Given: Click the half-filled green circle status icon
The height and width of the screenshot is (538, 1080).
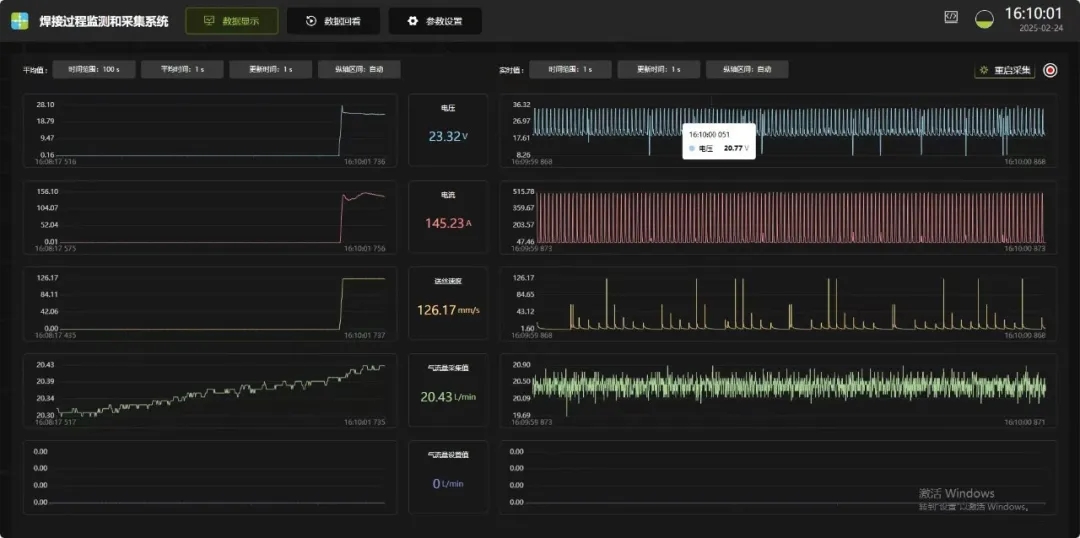Looking at the screenshot, I should point(984,19).
